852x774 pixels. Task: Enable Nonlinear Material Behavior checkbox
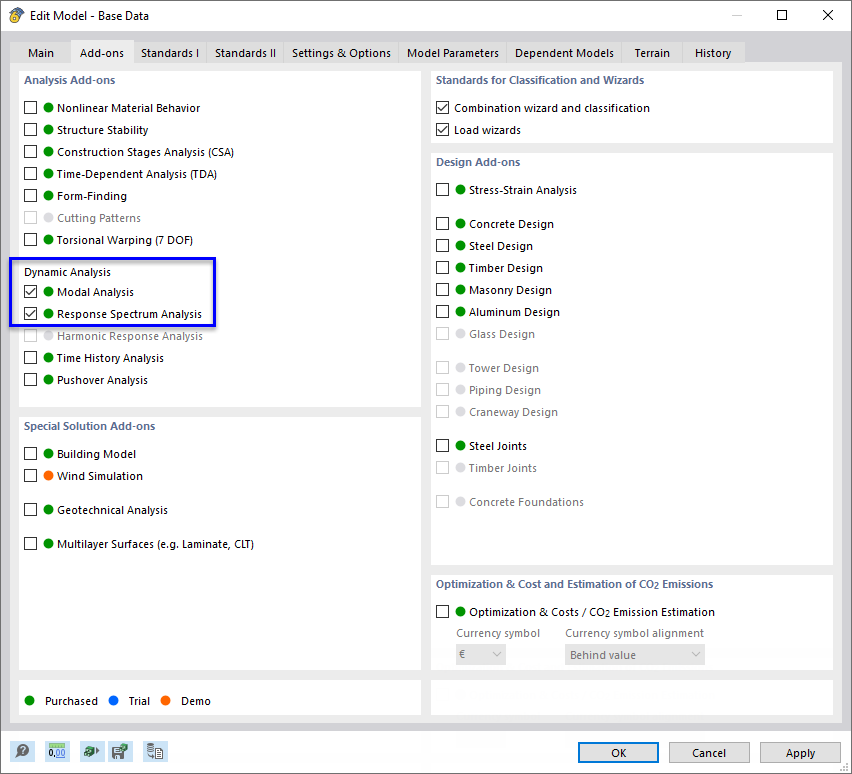tap(30, 108)
